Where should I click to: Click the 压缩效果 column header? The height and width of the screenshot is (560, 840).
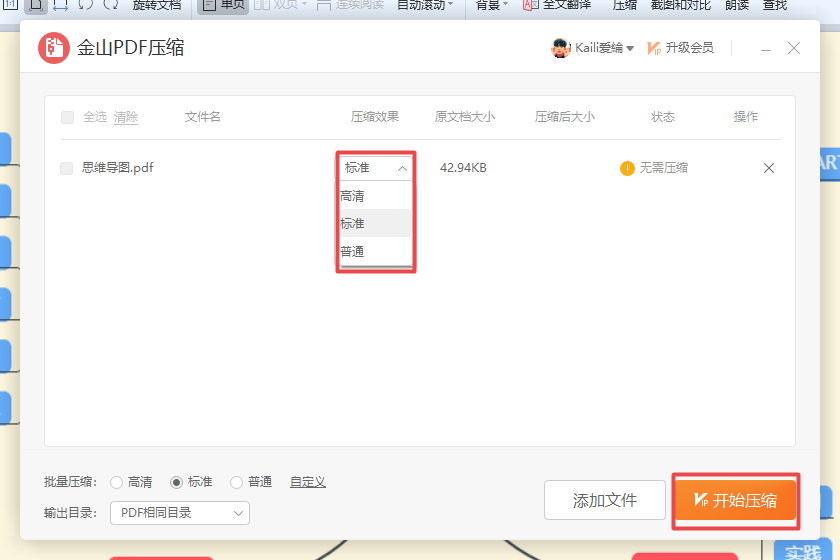click(374, 117)
